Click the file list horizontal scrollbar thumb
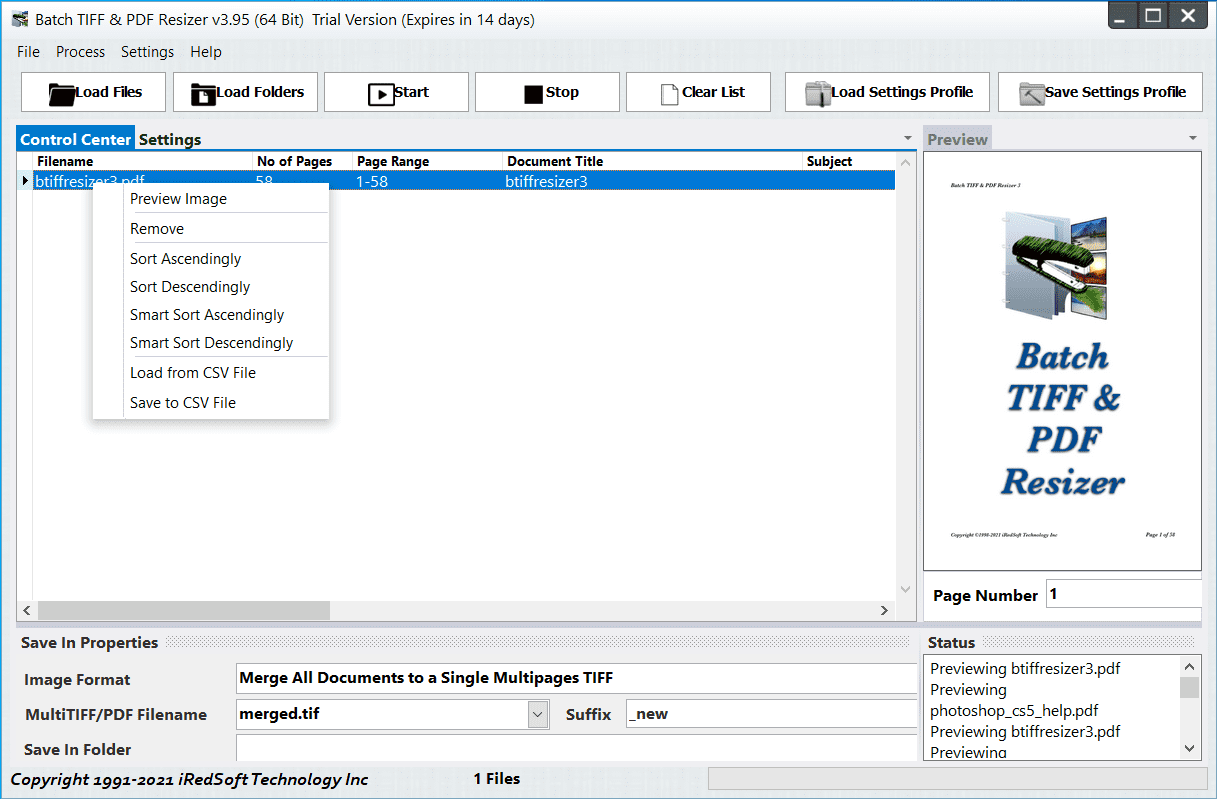Image resolution: width=1217 pixels, height=799 pixels. pyautogui.click(x=184, y=610)
